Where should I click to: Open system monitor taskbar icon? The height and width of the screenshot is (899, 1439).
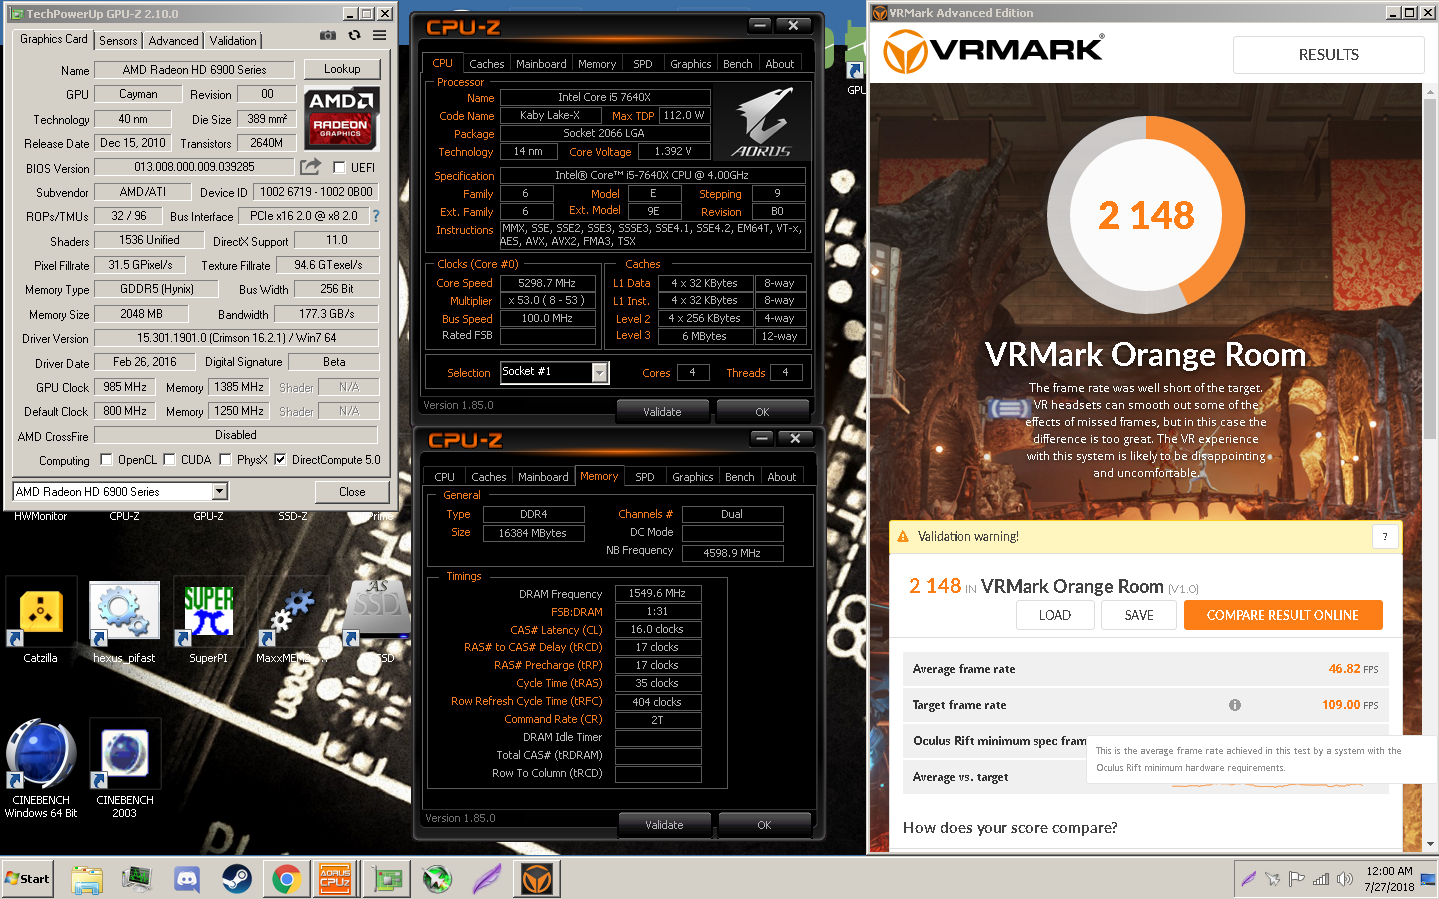137,880
